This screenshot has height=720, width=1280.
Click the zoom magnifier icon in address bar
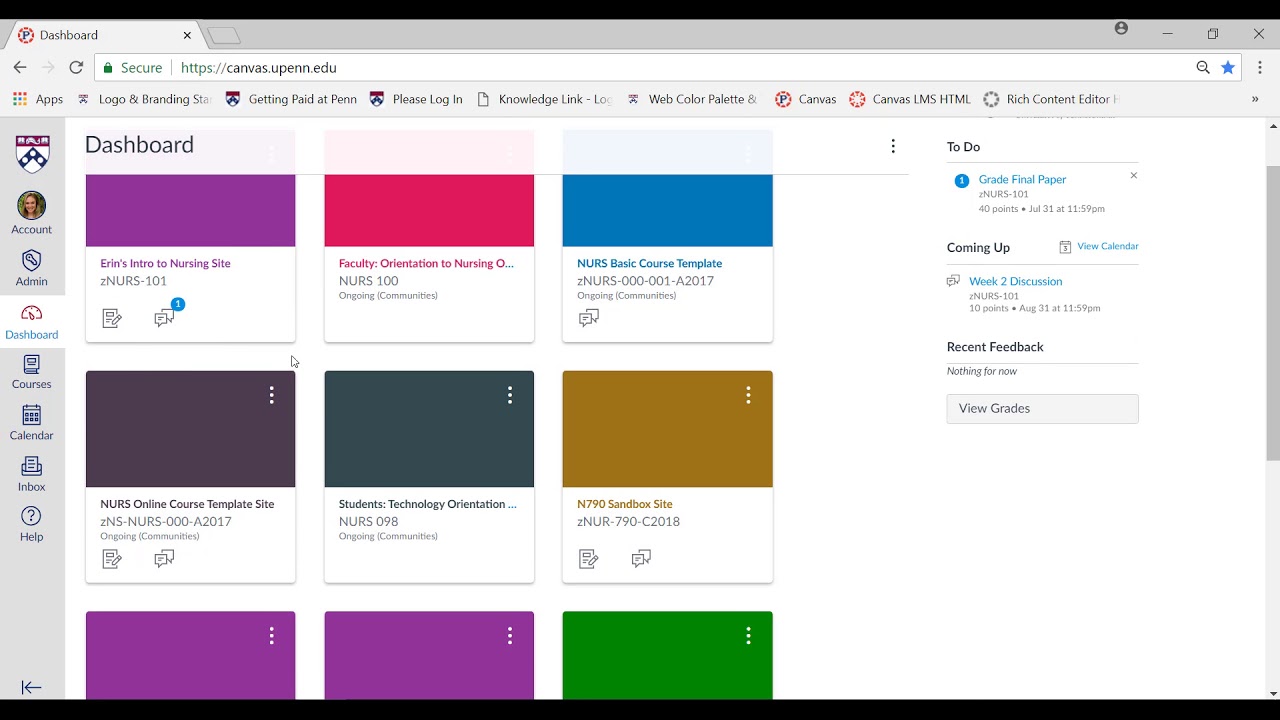pyautogui.click(x=1203, y=67)
